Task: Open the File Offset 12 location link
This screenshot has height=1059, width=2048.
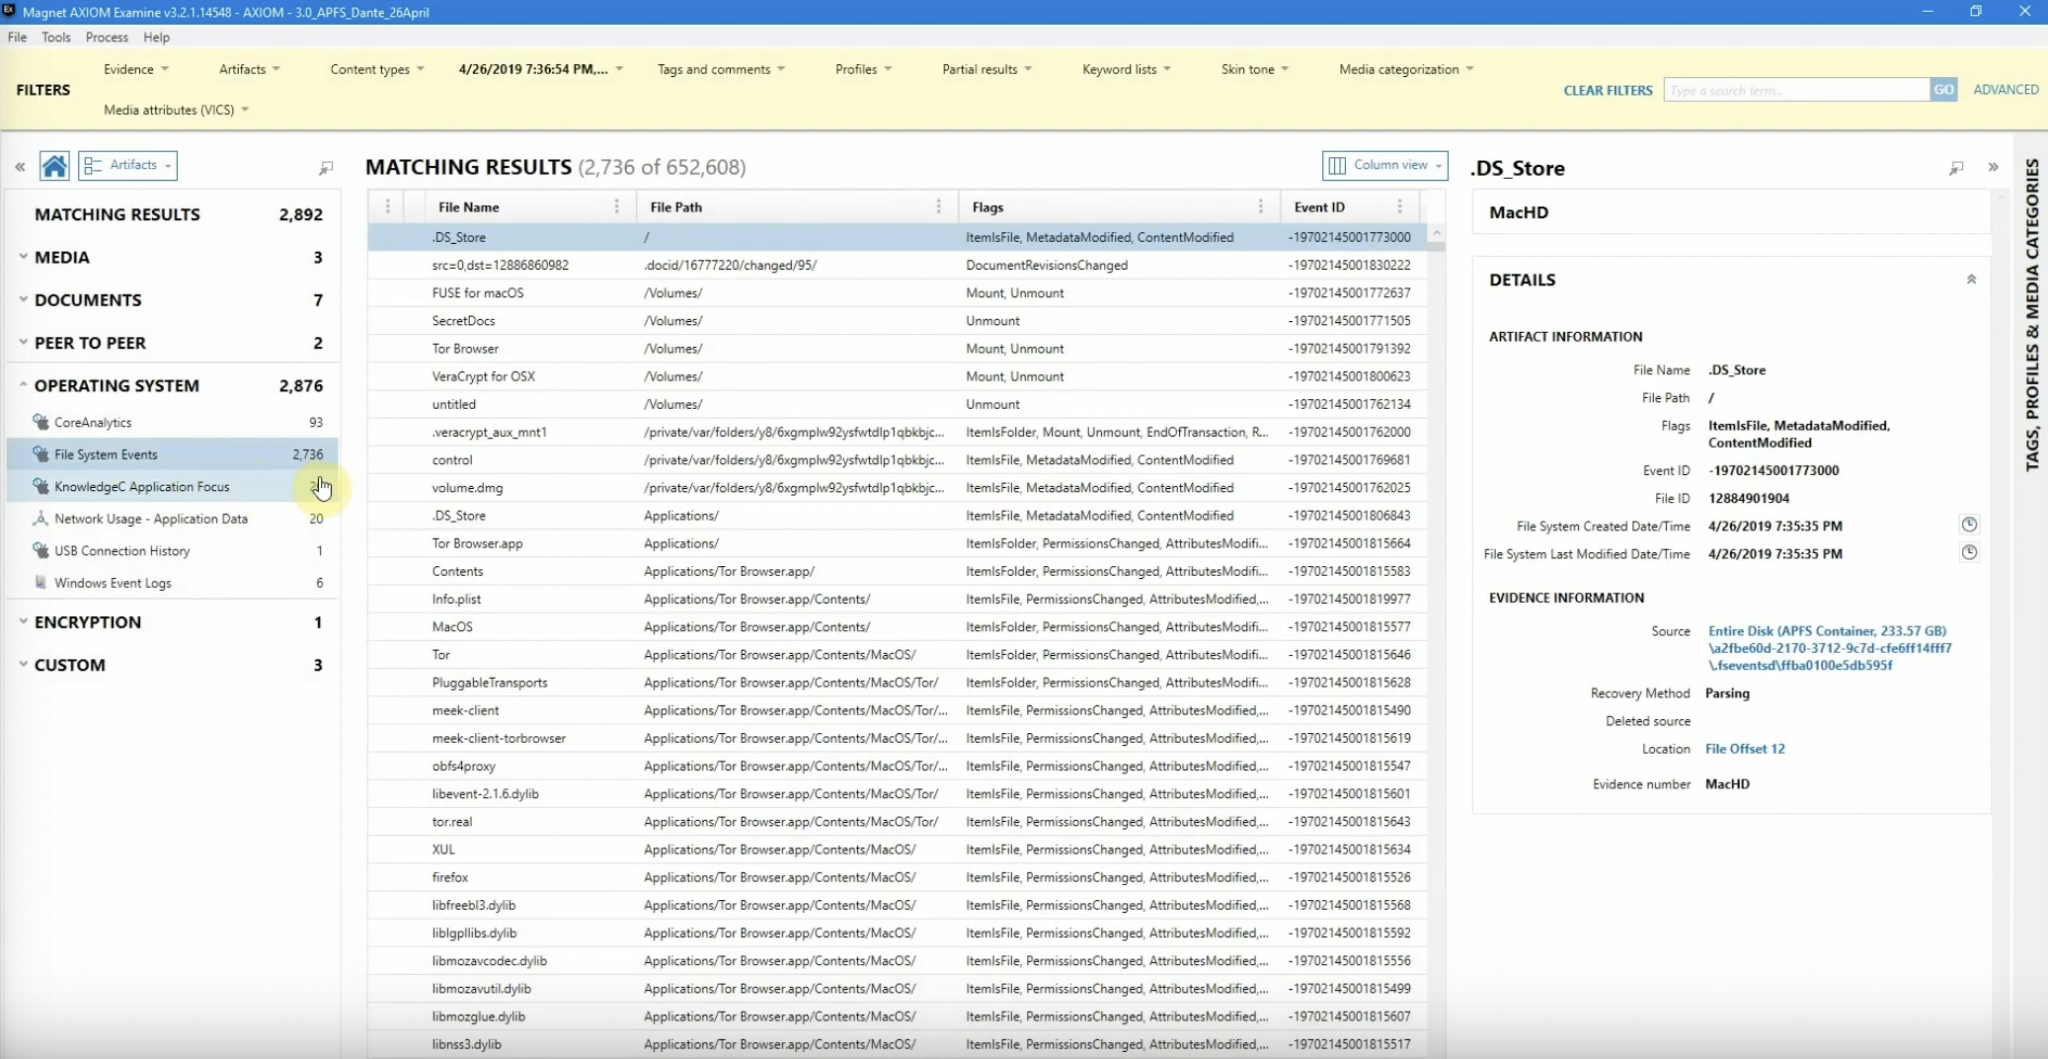Action: coord(1745,749)
